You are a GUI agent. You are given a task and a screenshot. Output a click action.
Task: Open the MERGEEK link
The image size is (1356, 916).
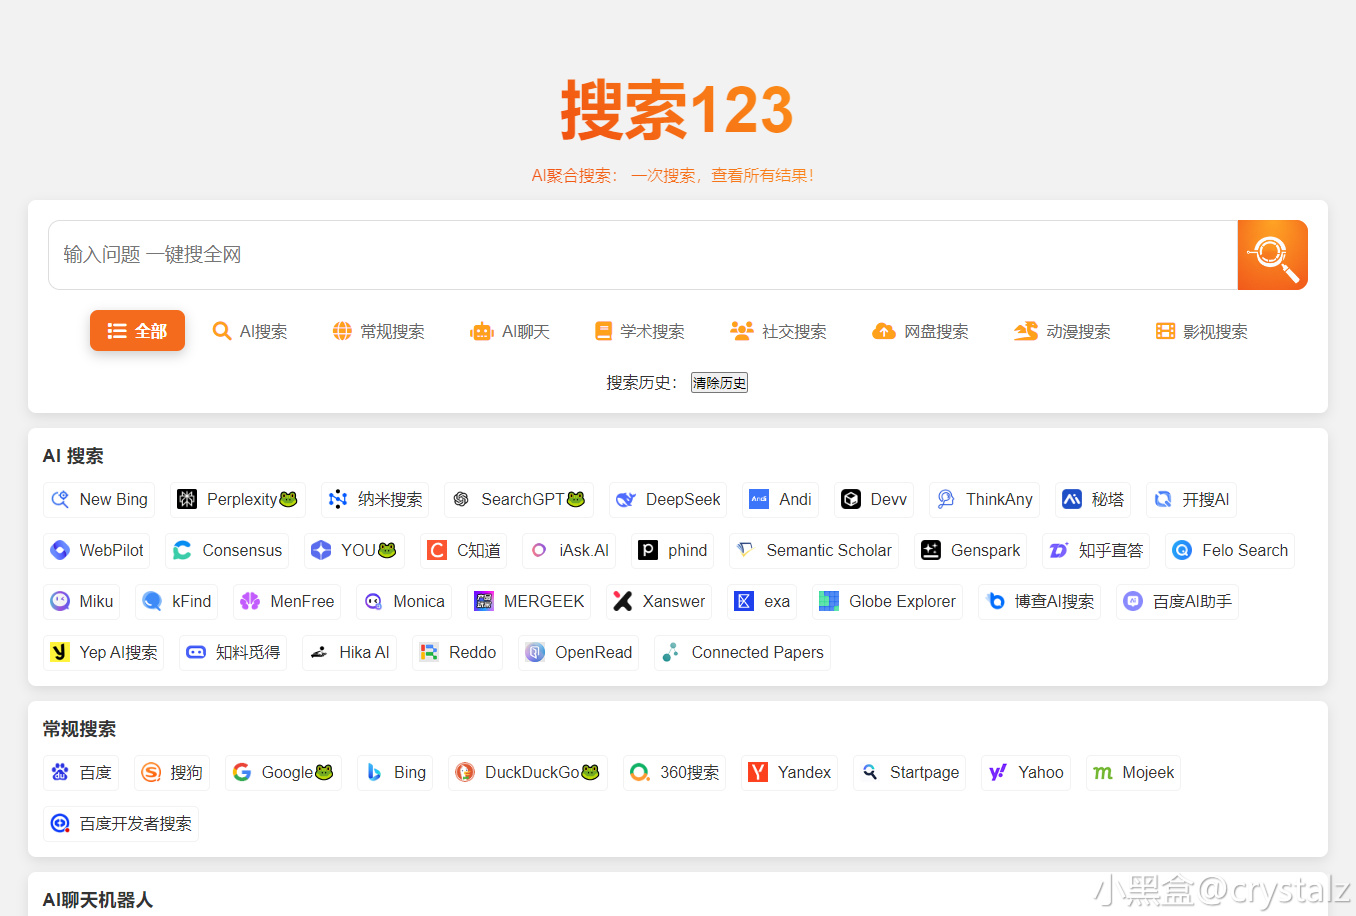coord(529,601)
